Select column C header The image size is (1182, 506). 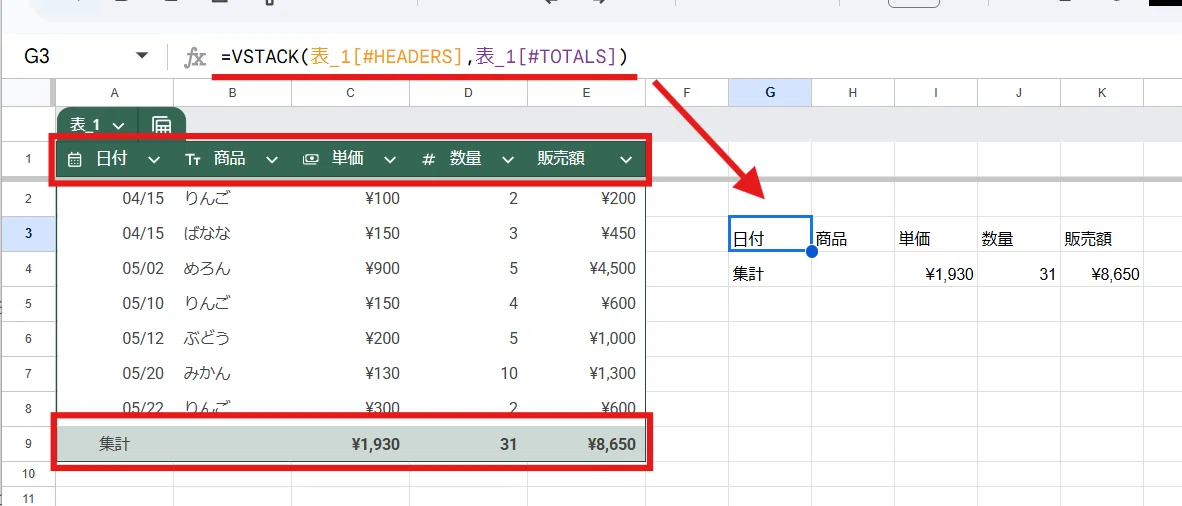click(x=351, y=93)
